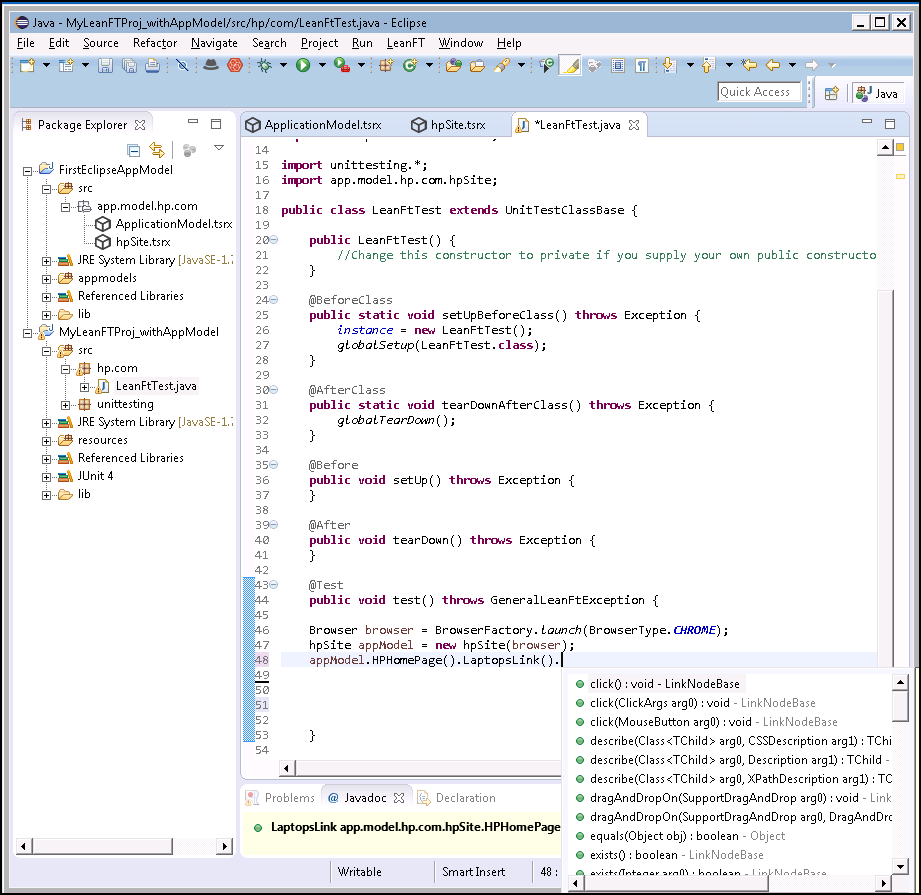Fold the test() method at line 43

click(x=274, y=585)
